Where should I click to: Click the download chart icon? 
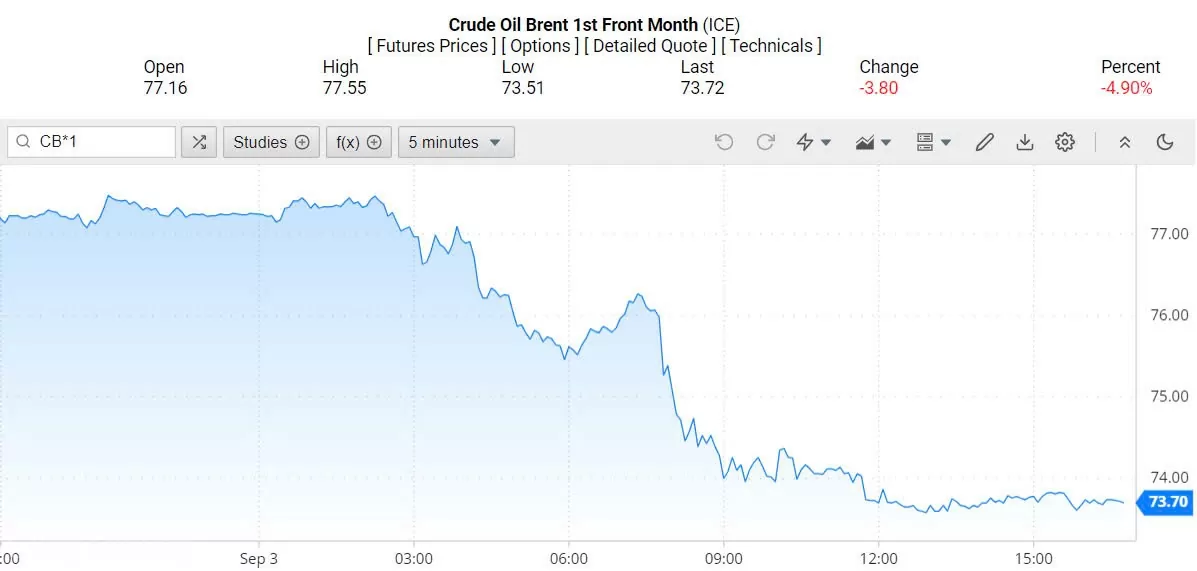pos(1024,142)
